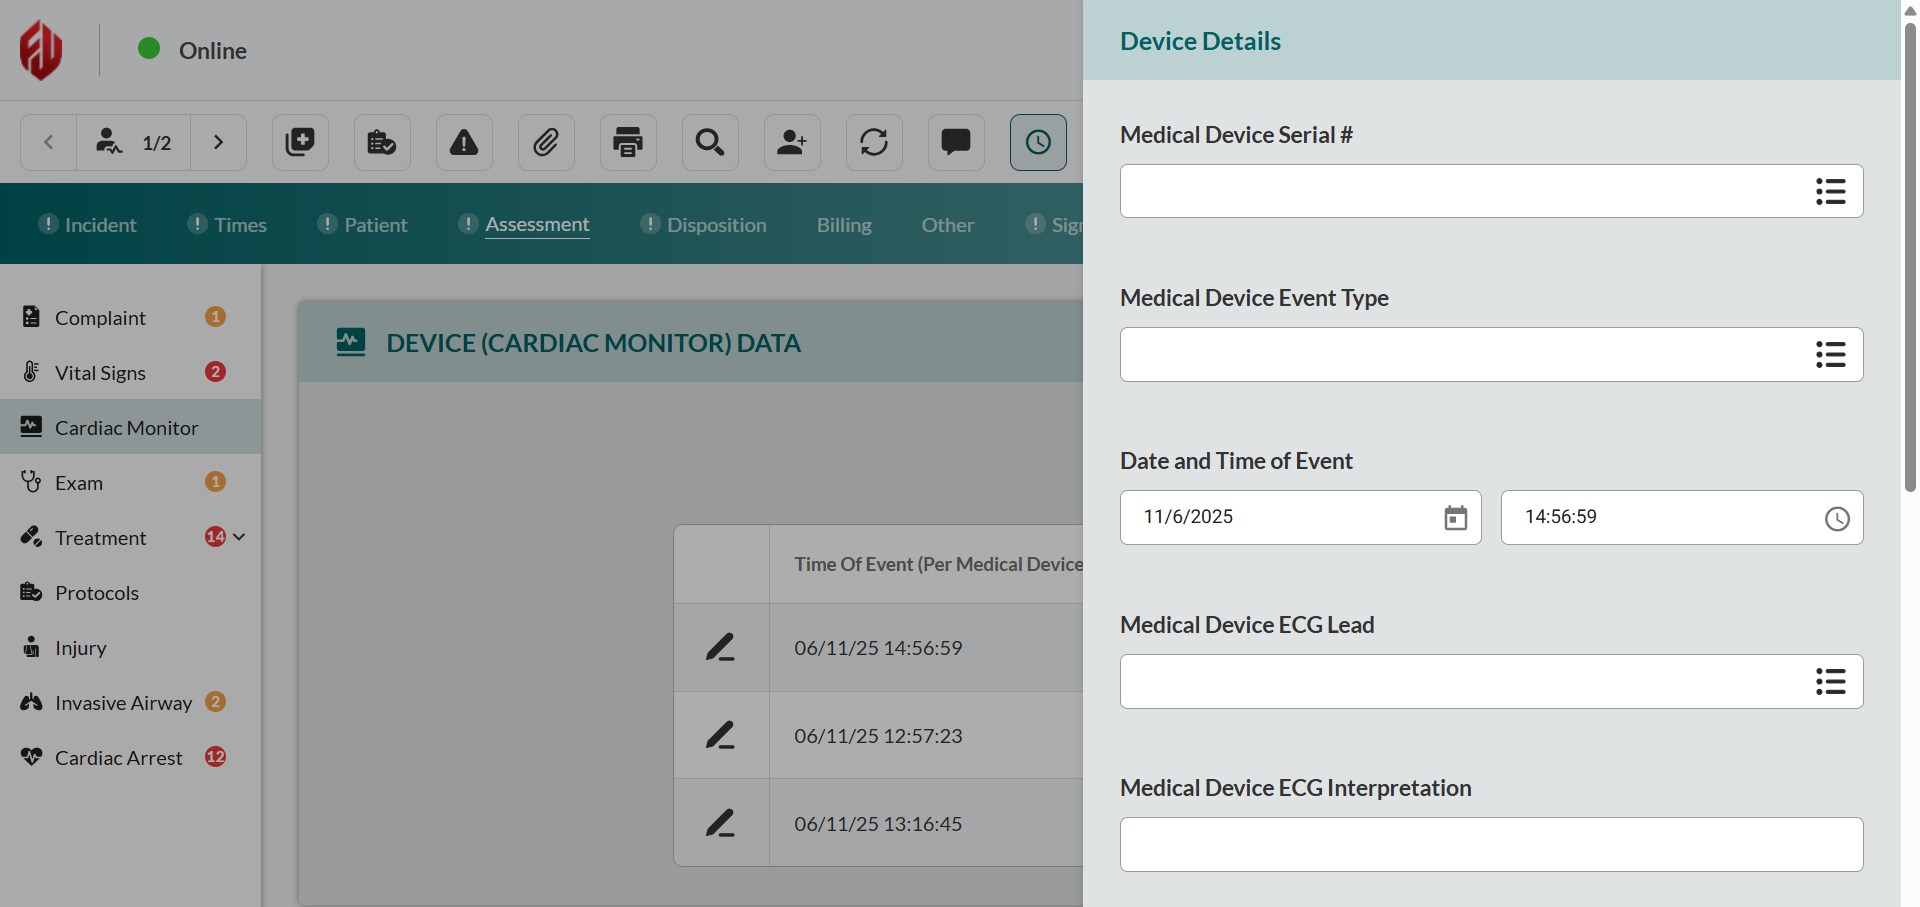Open Vital Signs in sidebar

coord(100,373)
